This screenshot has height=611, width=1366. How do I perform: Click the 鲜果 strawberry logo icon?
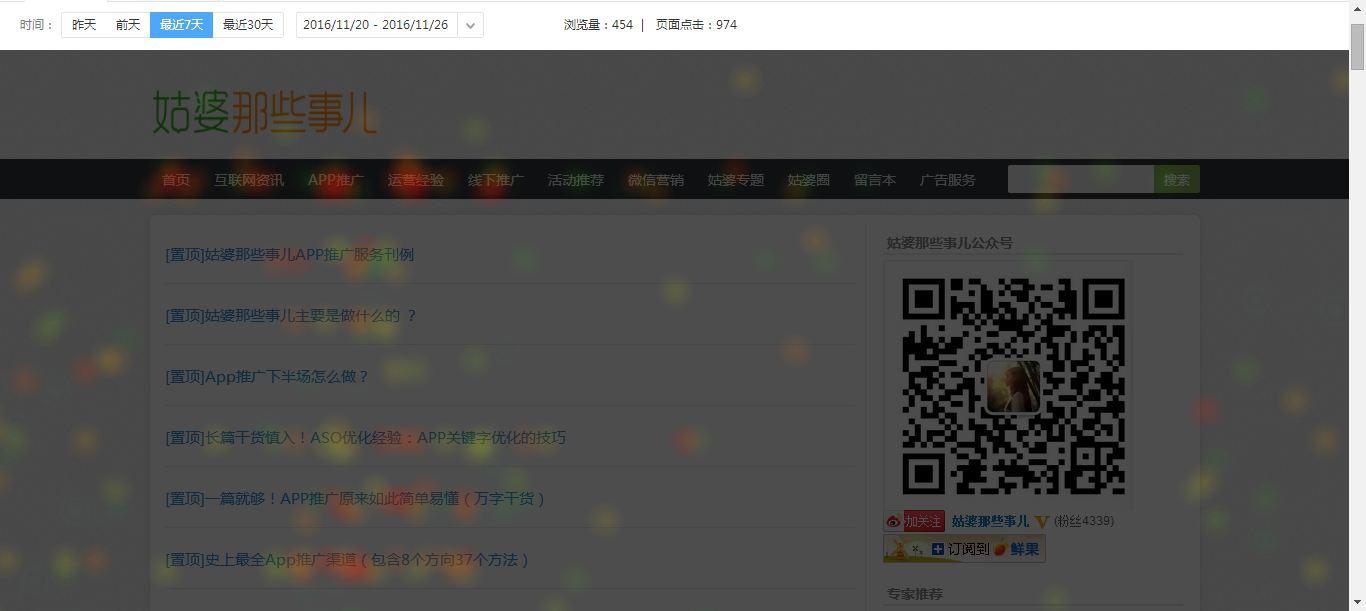pyautogui.click(x=1000, y=549)
